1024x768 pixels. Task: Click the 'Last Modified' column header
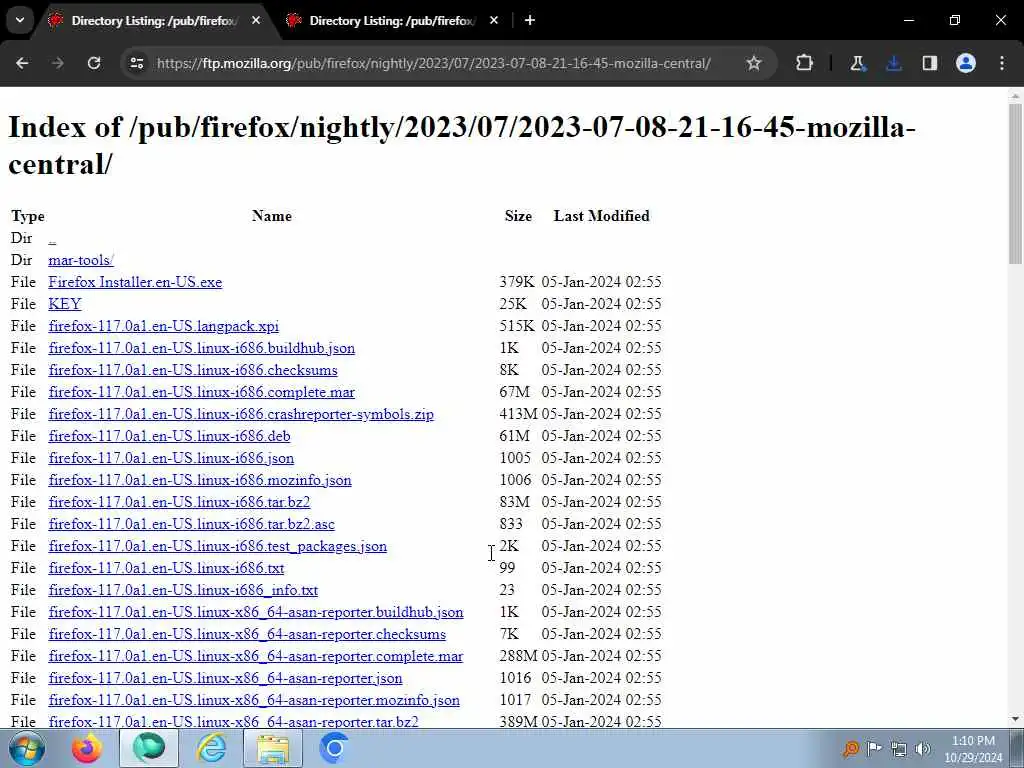(x=601, y=216)
